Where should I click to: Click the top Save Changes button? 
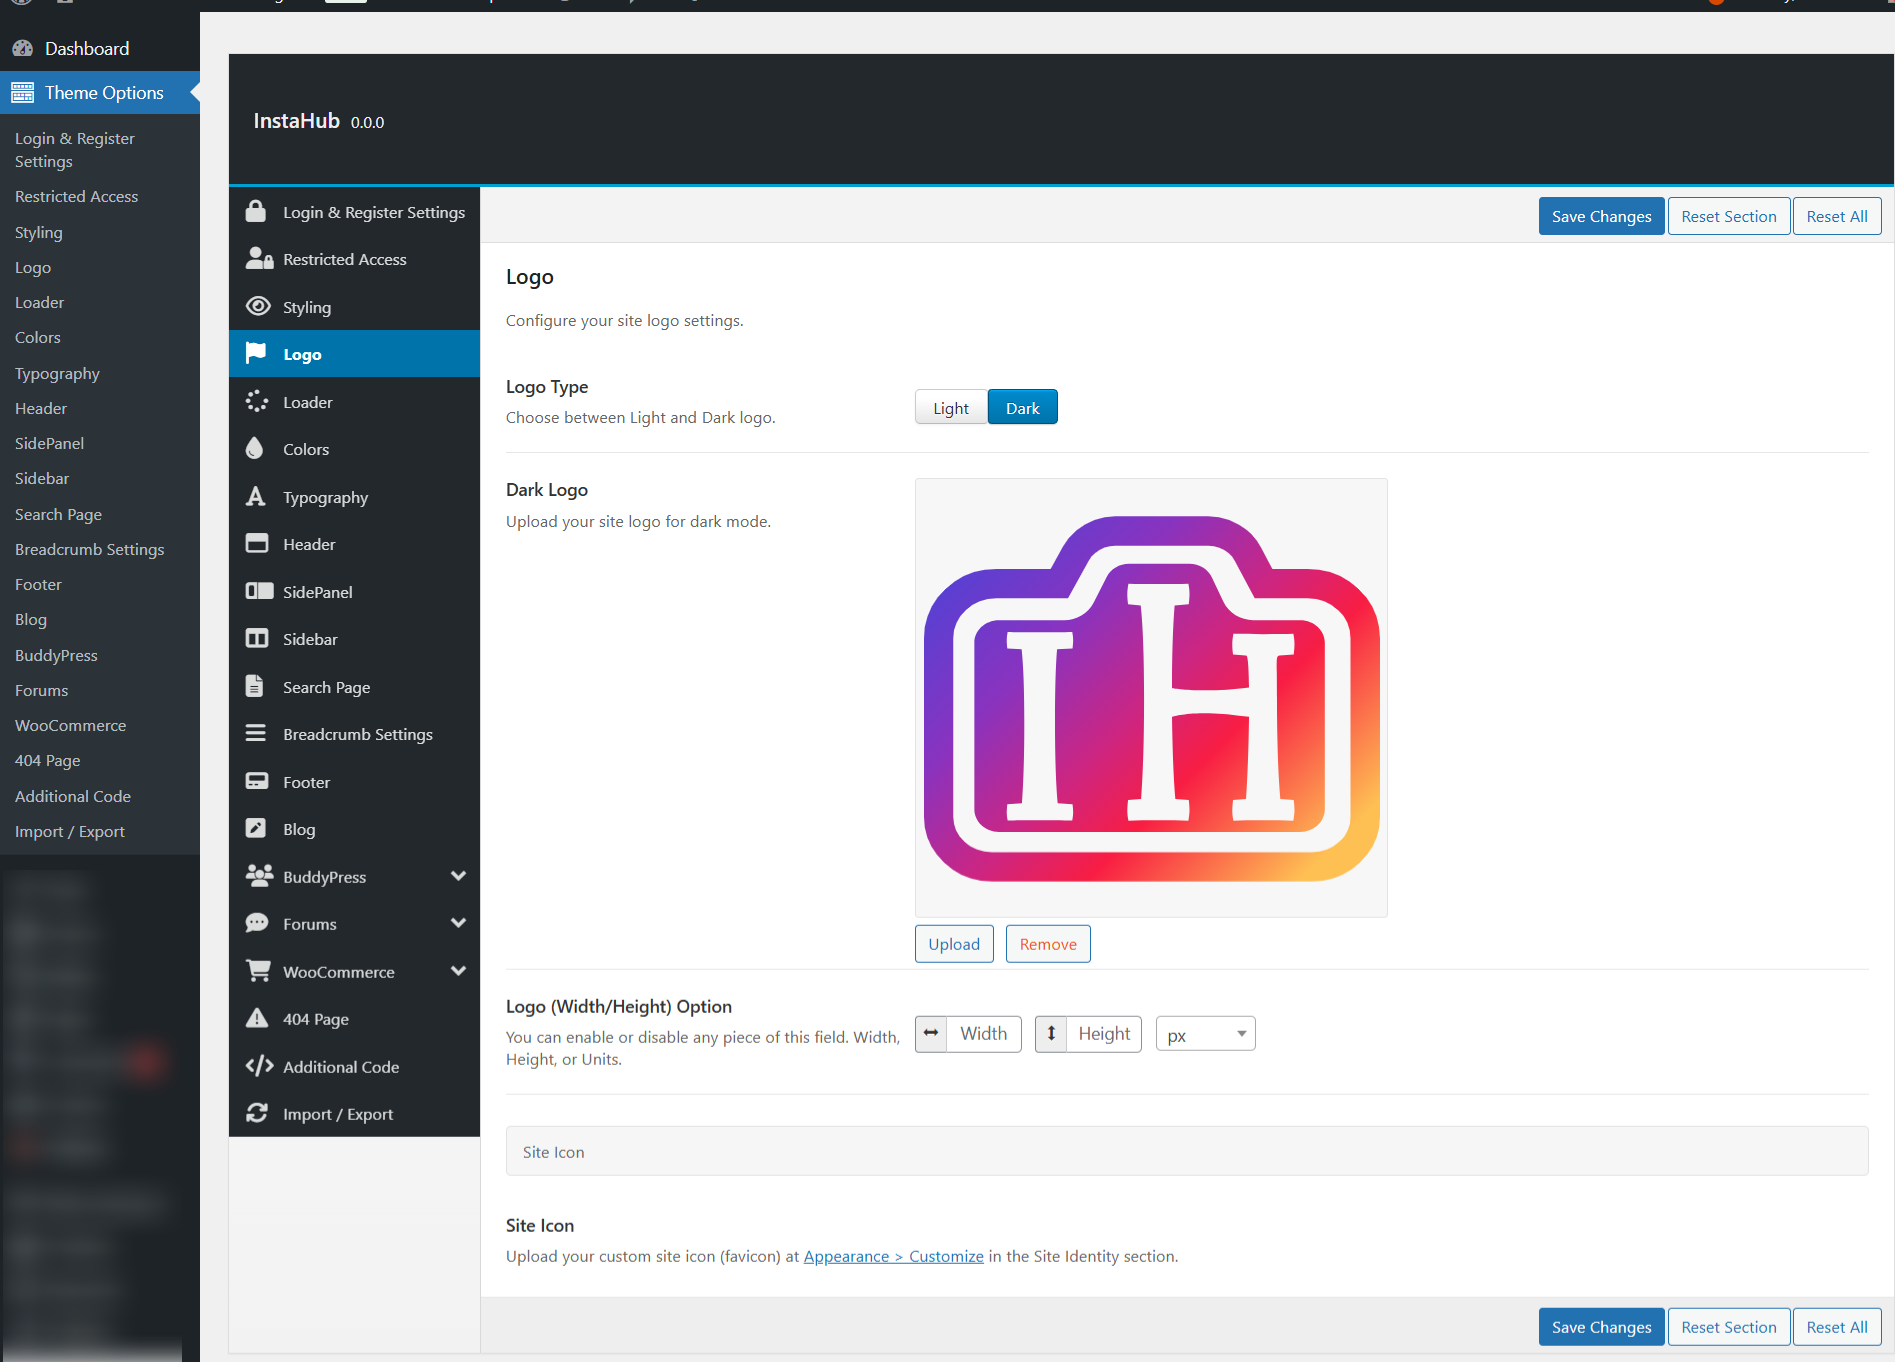tap(1601, 216)
